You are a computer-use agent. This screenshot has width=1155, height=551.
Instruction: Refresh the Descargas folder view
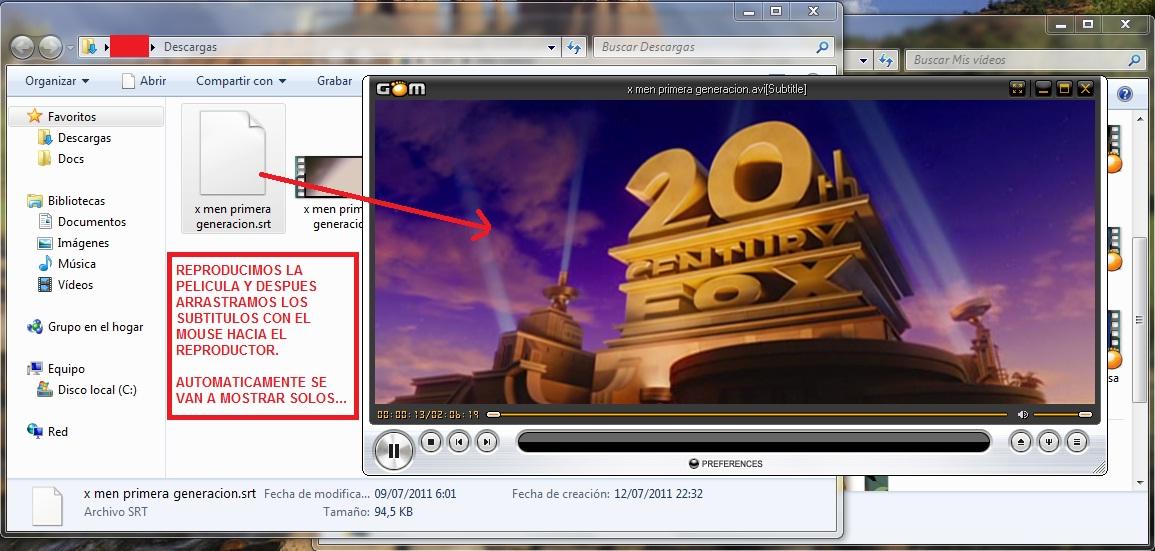(x=574, y=47)
